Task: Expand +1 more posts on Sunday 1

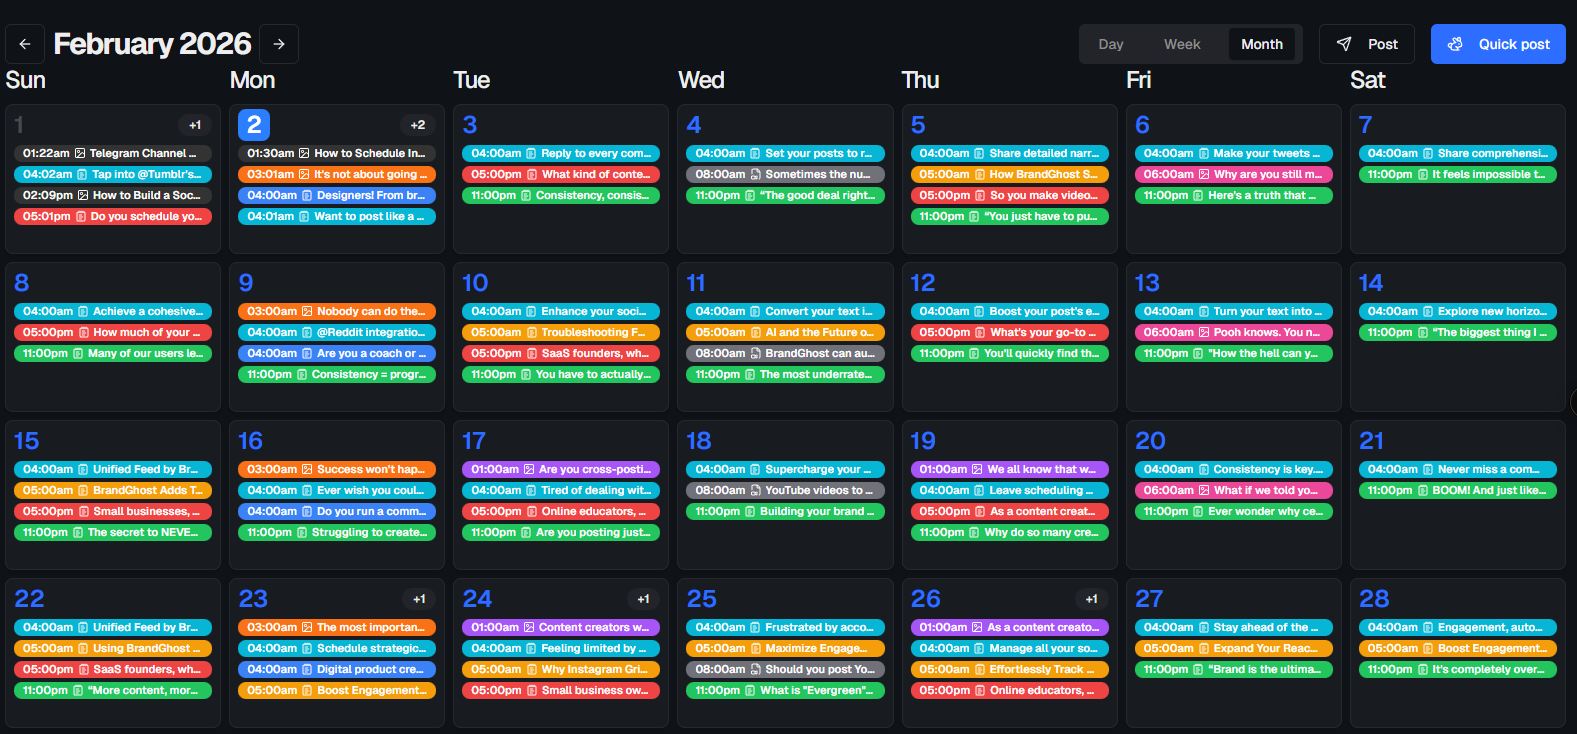Action: click(x=195, y=125)
